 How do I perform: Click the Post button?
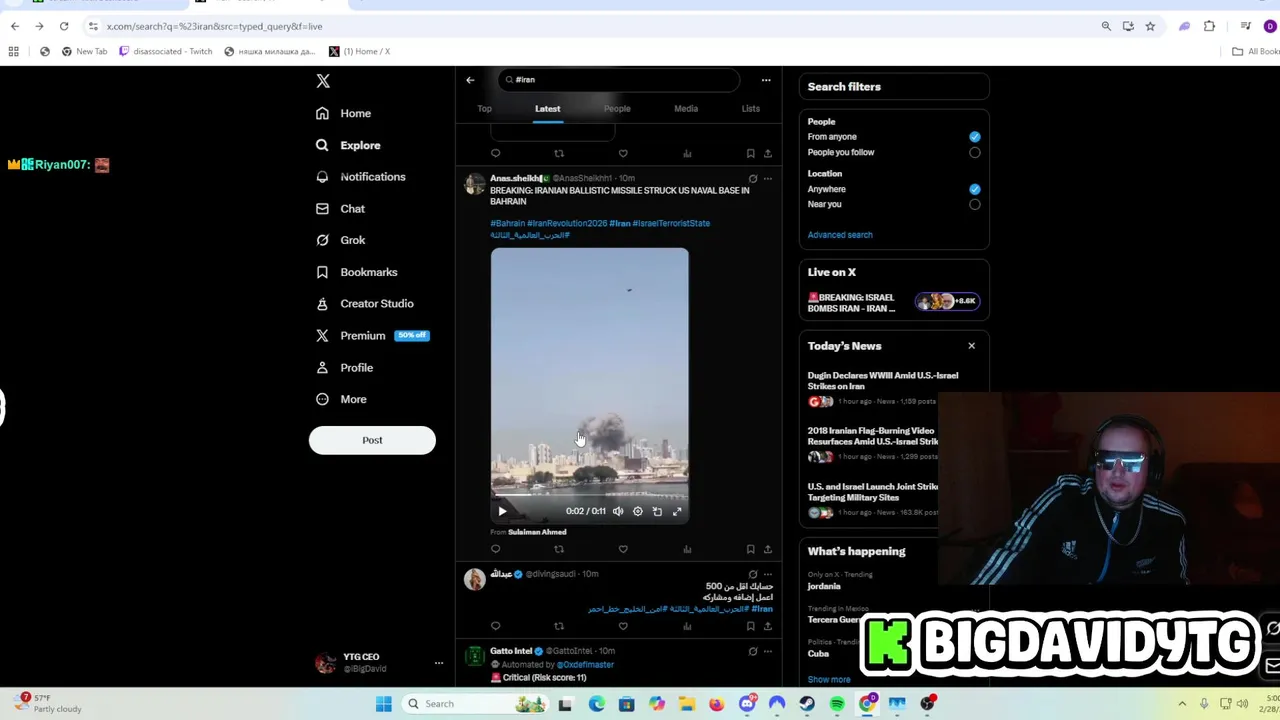[x=372, y=440]
